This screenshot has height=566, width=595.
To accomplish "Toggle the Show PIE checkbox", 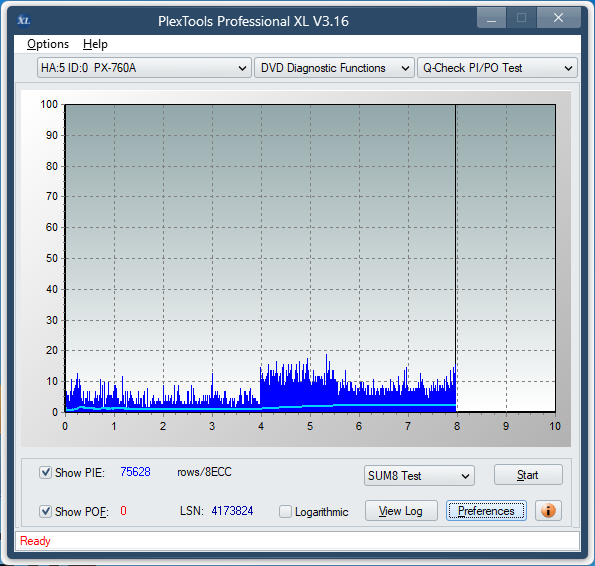I will [46, 473].
